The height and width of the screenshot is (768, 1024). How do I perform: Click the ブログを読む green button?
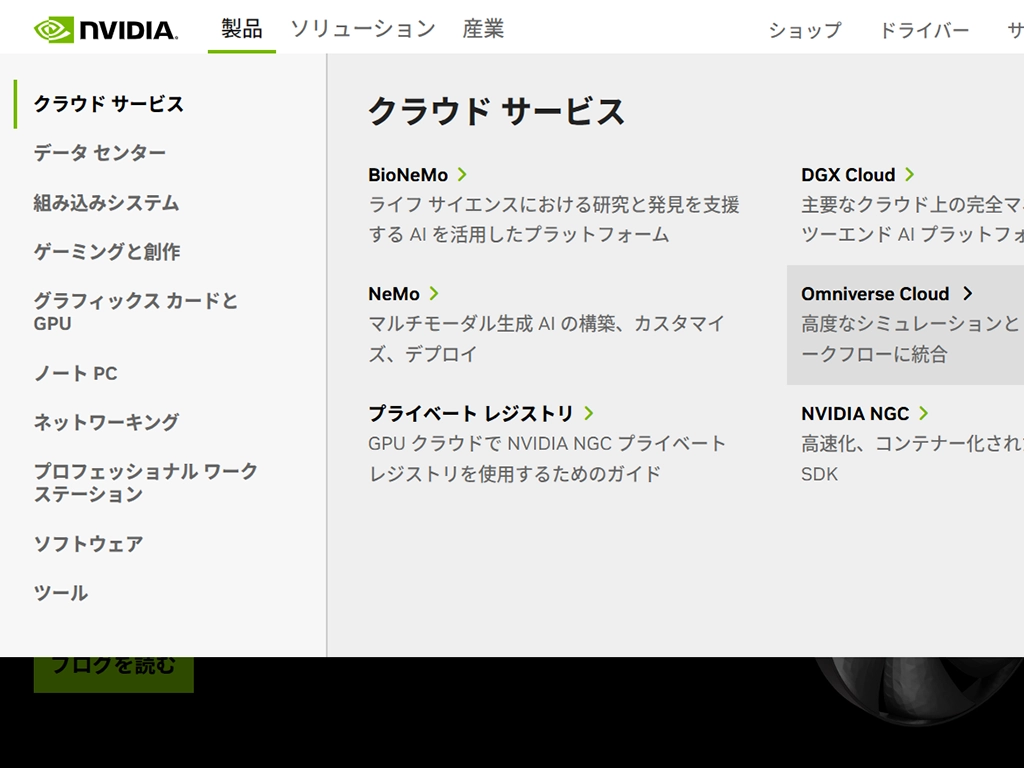click(114, 674)
